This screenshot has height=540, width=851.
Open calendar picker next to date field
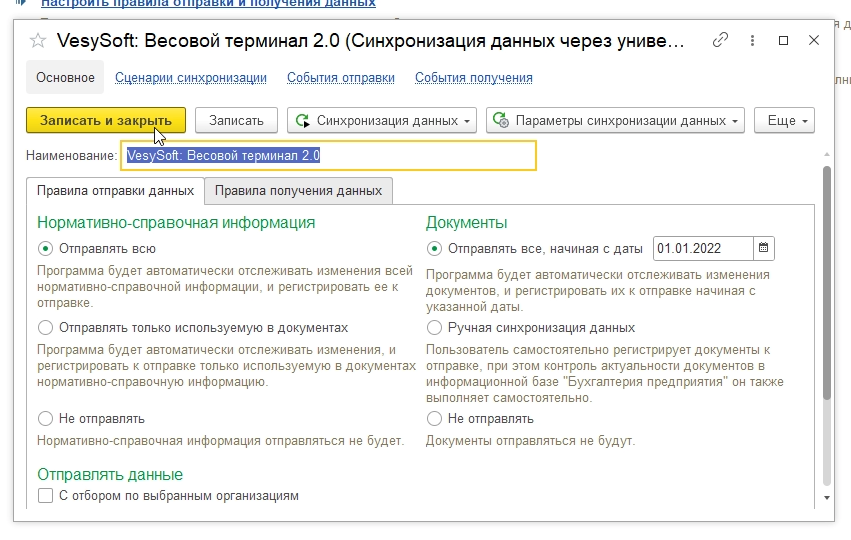pyautogui.click(x=763, y=248)
